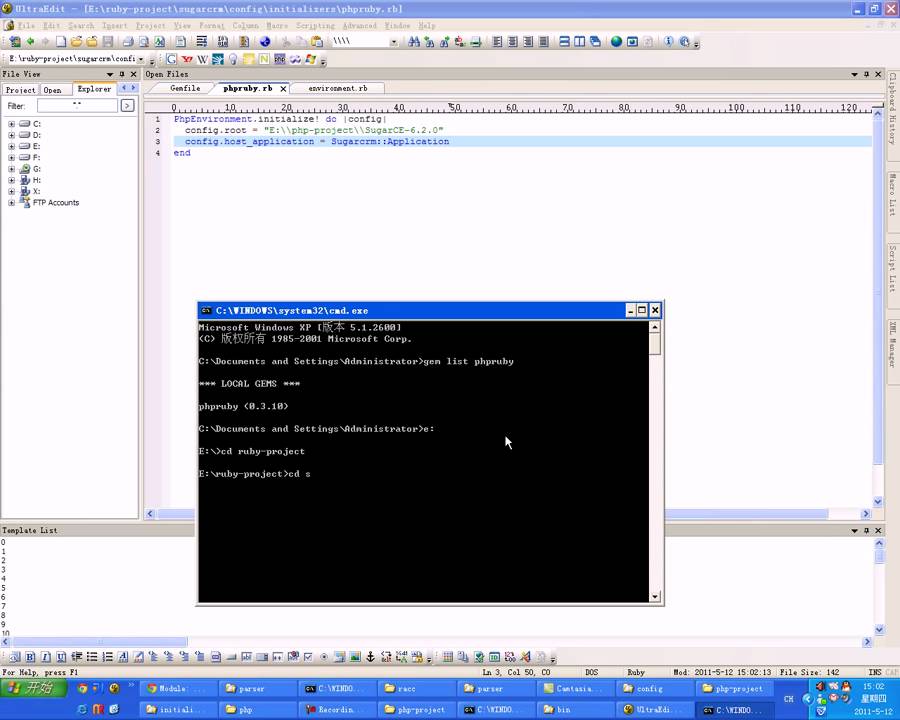The width and height of the screenshot is (900, 720).
Task: Click the green globe web icon
Action: point(616,41)
